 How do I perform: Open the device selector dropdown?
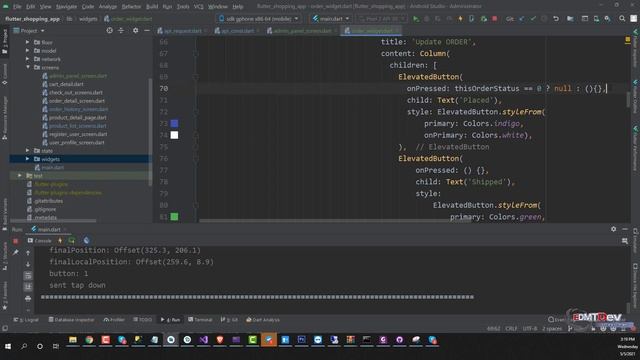tap(259, 19)
